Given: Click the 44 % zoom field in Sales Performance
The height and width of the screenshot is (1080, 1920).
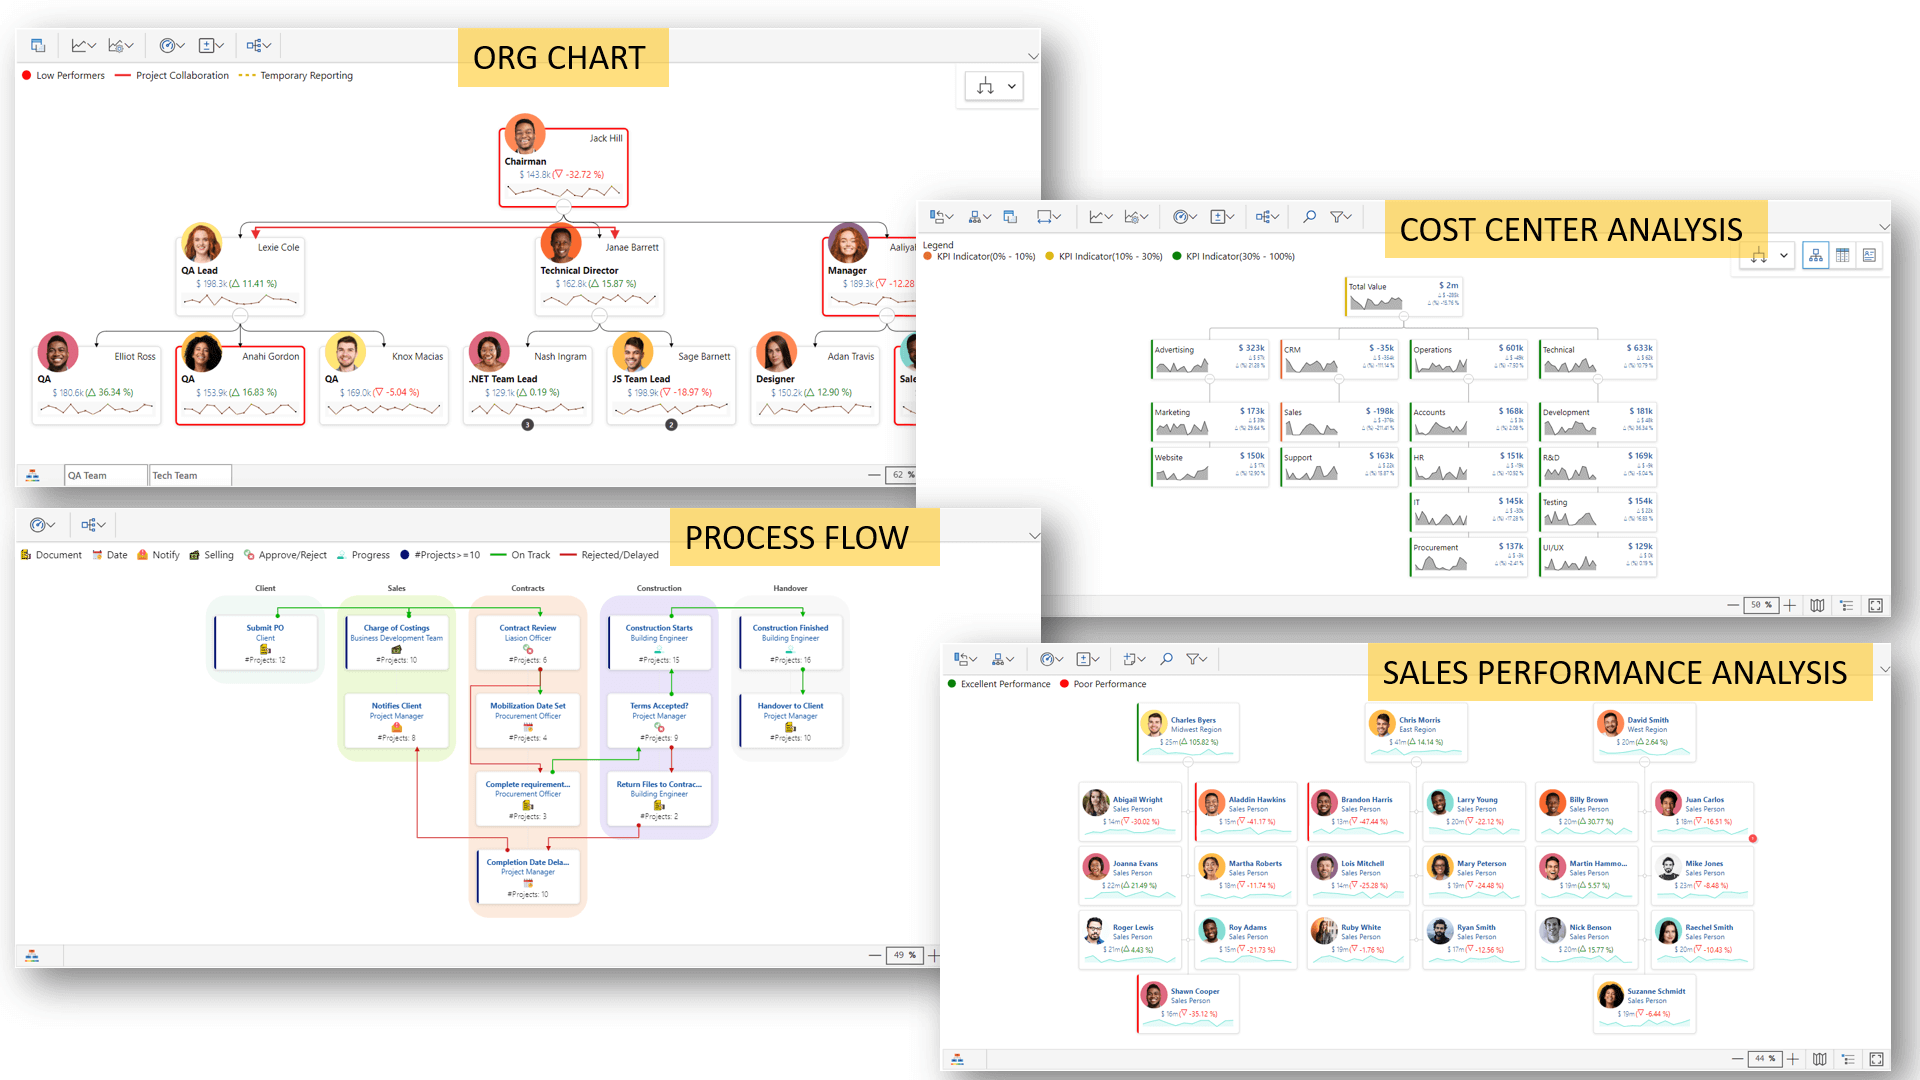Looking at the screenshot, I should (1765, 1059).
